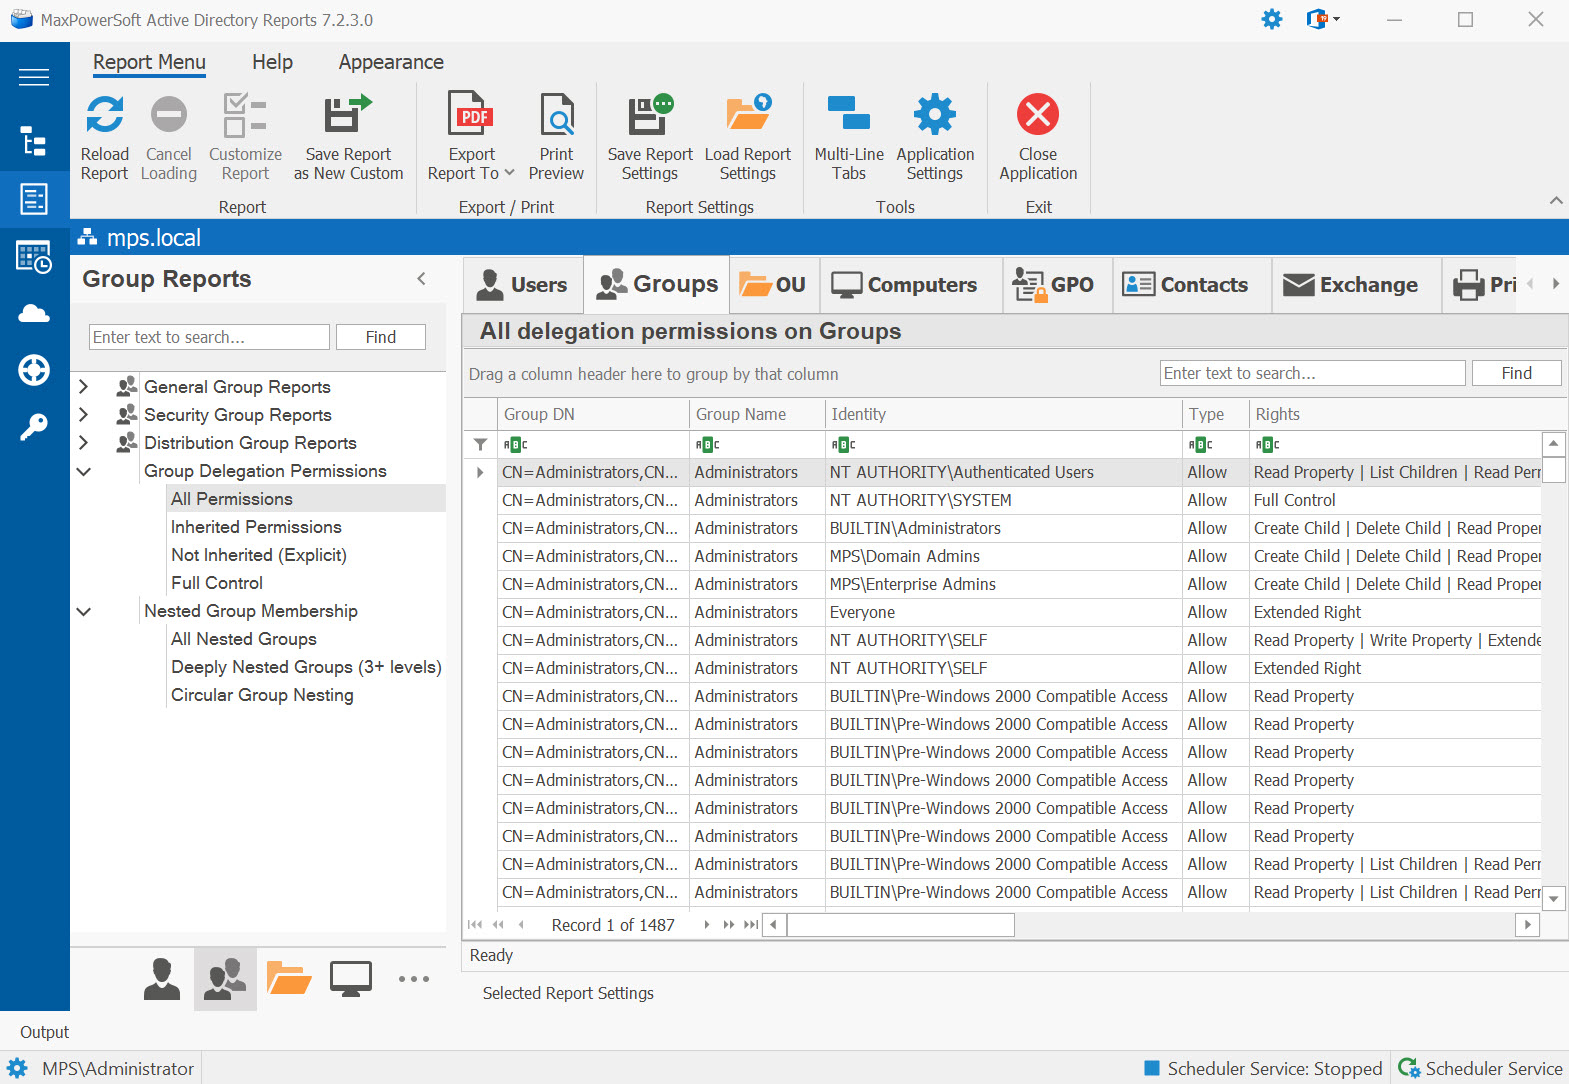Viewport: 1569px width, 1084px height.
Task: Expand Distribution Group Reports
Action: [x=84, y=442]
